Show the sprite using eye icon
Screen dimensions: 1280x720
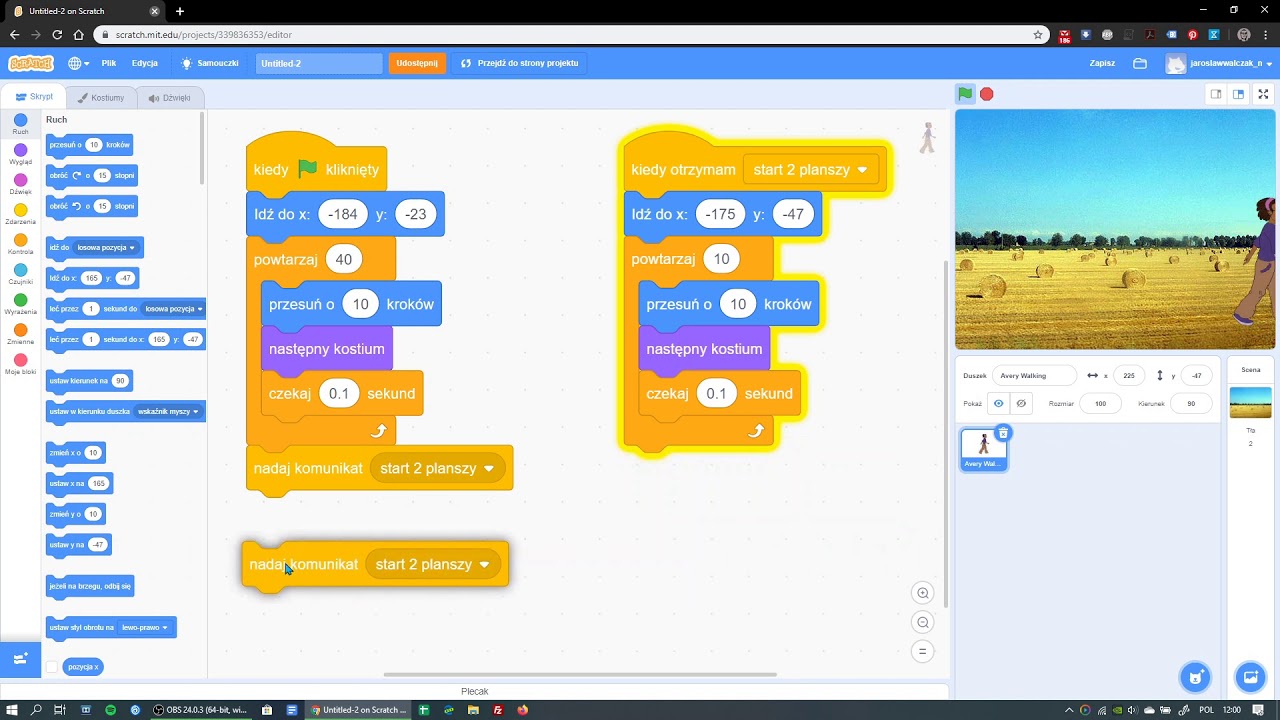(x=998, y=403)
